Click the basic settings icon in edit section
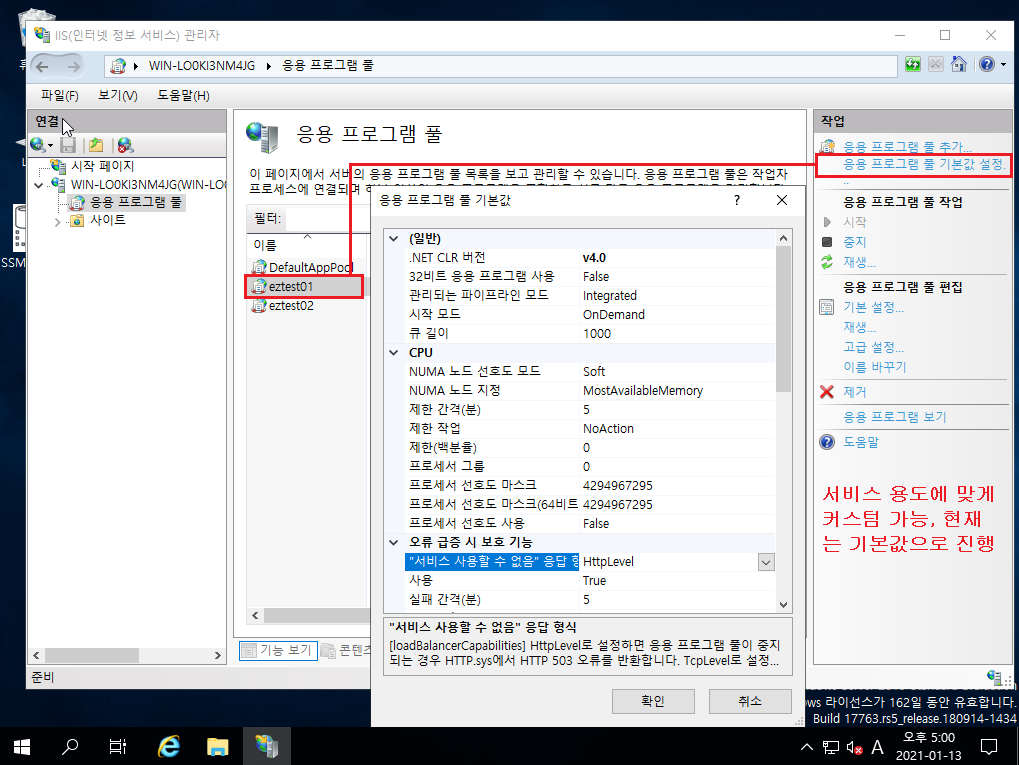 point(827,307)
